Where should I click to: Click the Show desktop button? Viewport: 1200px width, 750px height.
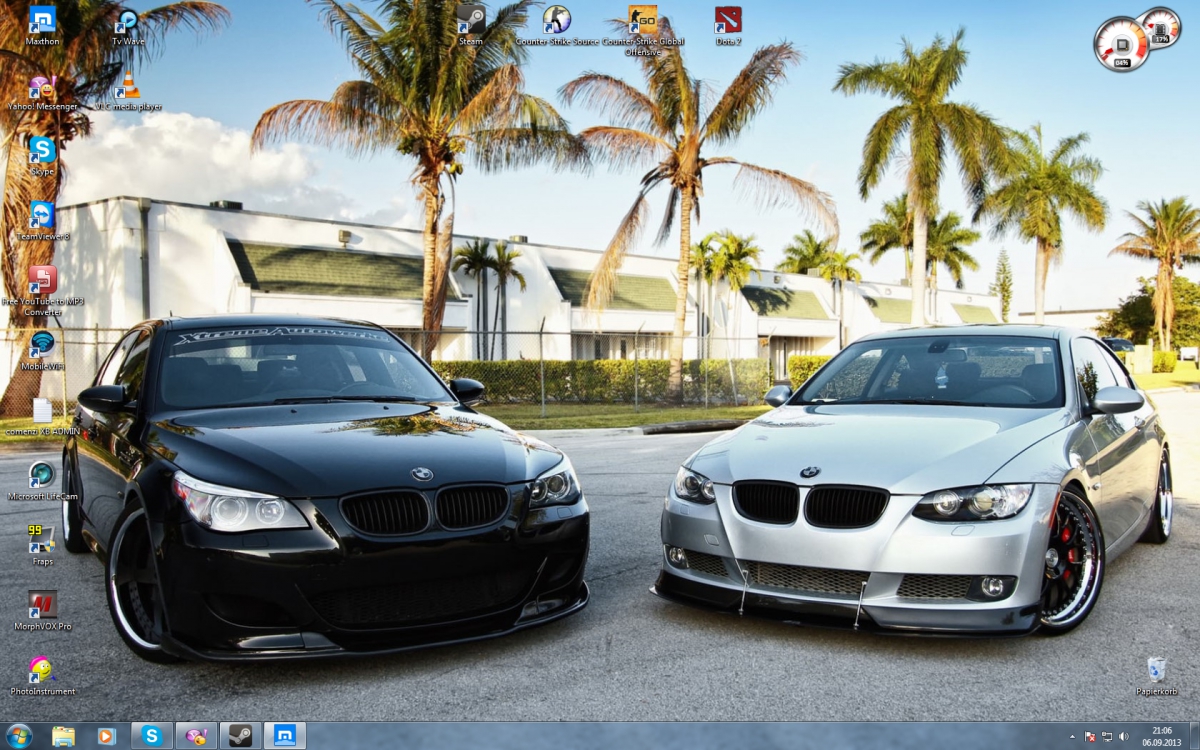(1193, 736)
